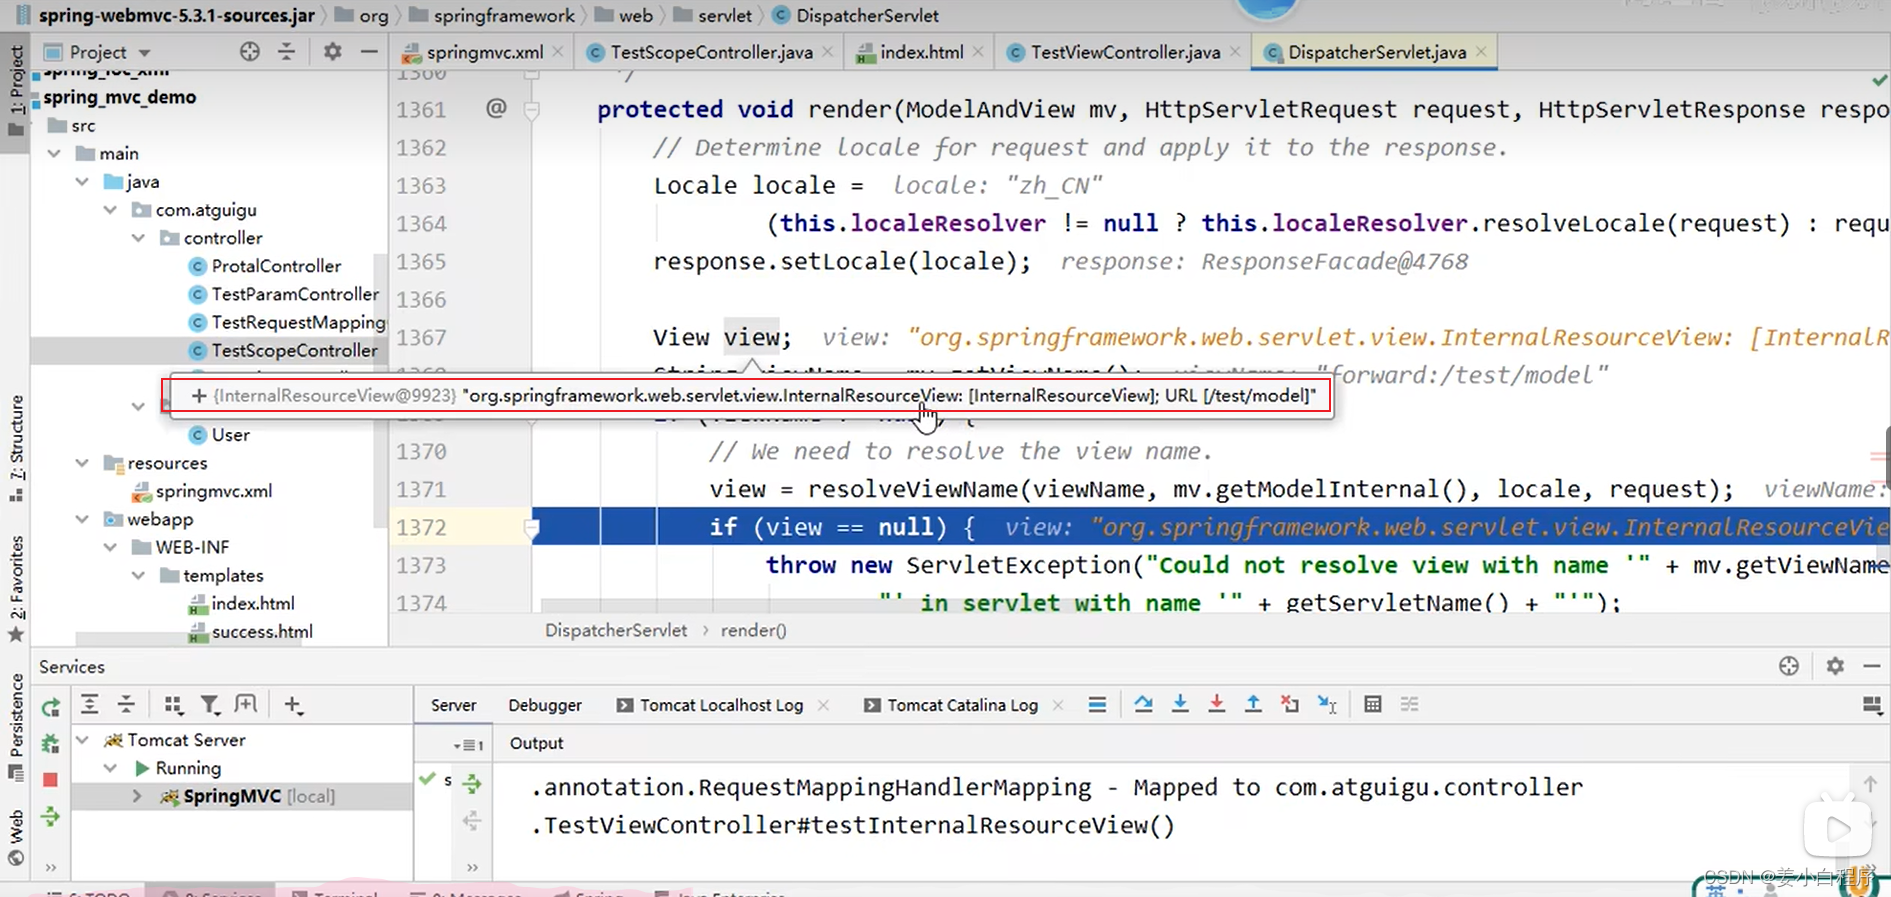This screenshot has width=1891, height=897.
Task: Open the Project panel gear options
Action: pos(332,52)
